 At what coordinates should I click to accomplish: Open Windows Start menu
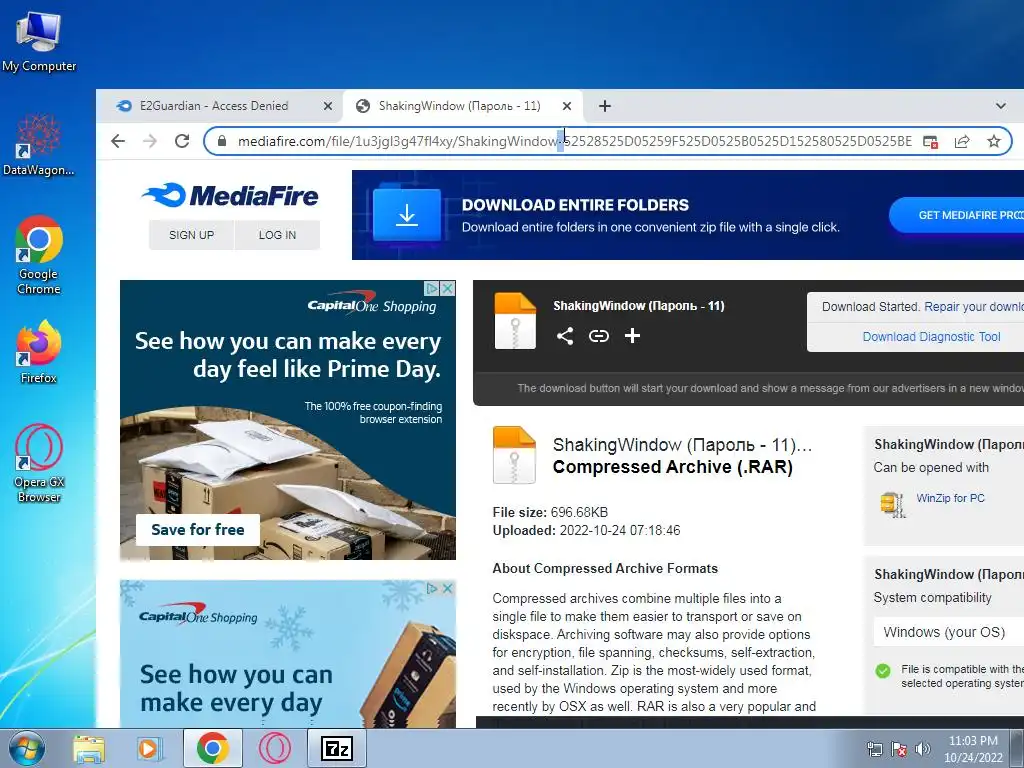(25, 748)
